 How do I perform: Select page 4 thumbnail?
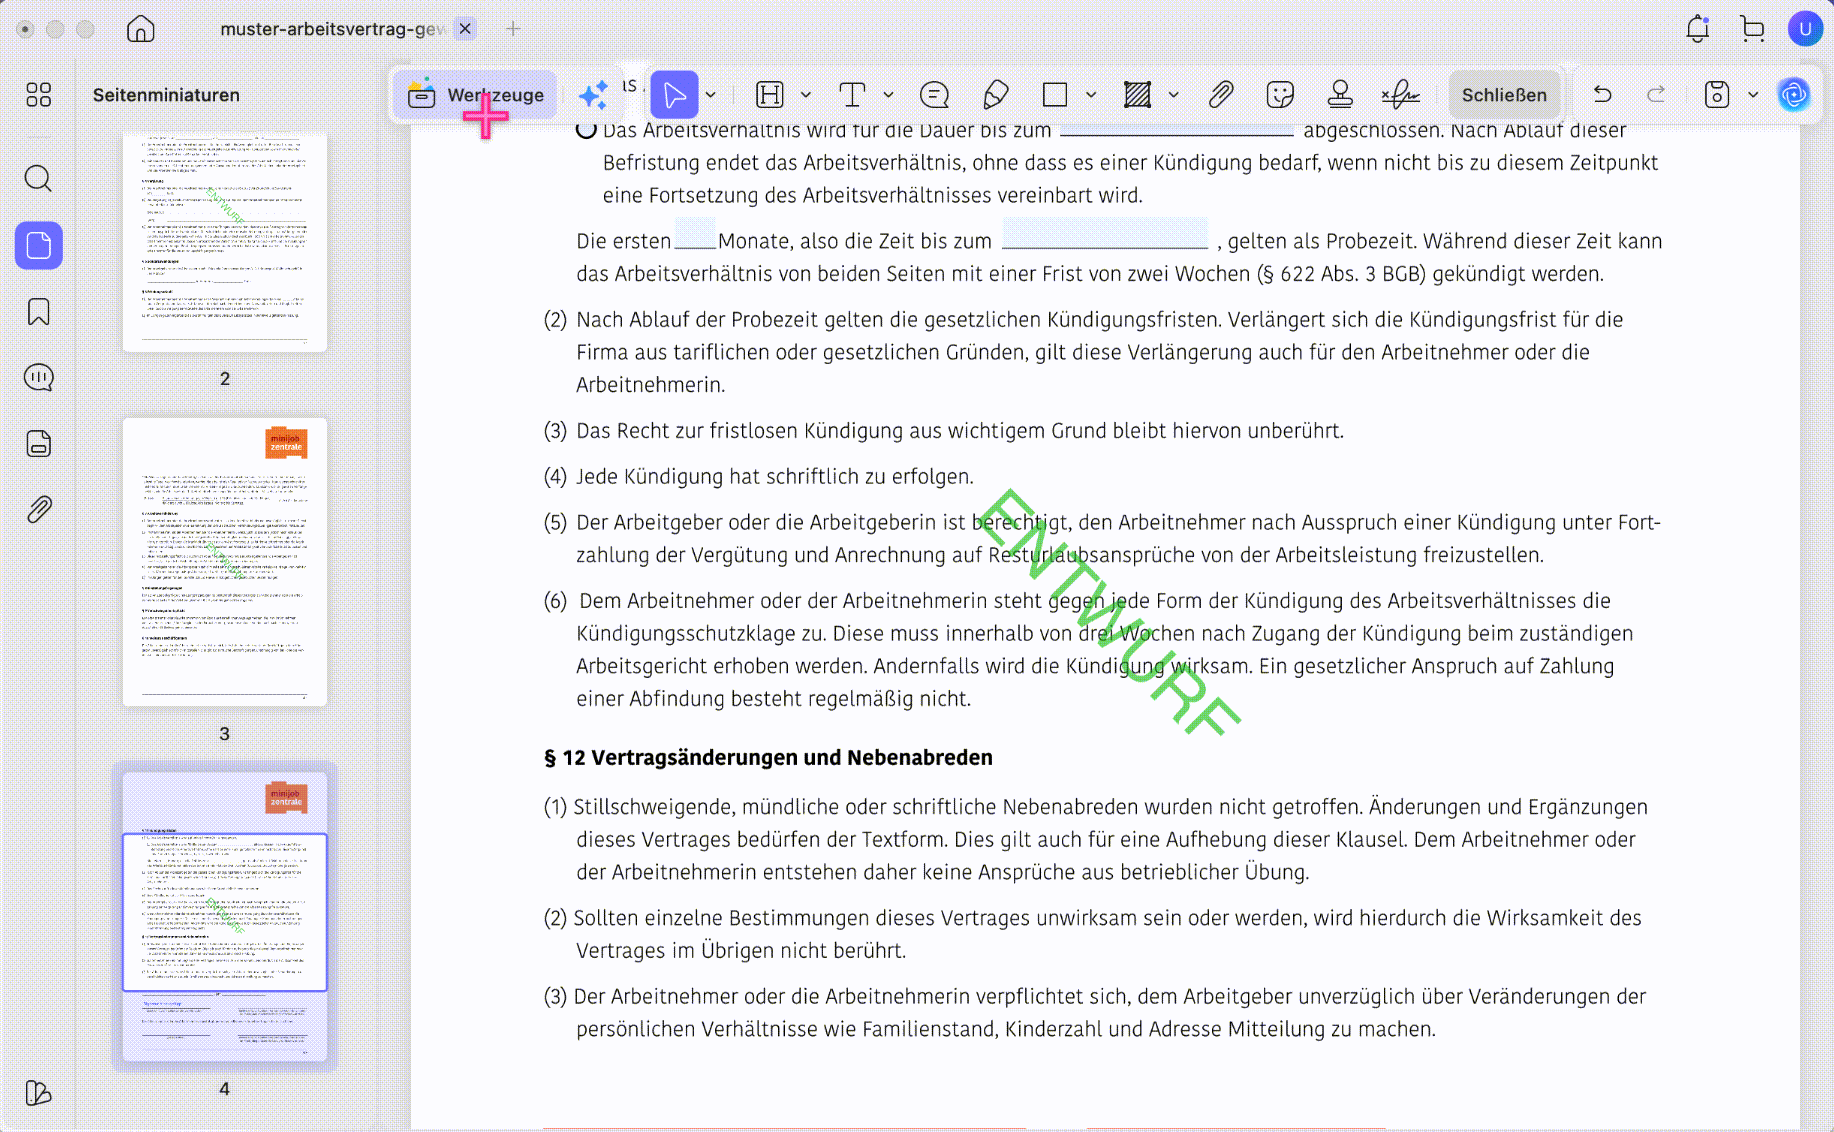tap(225, 916)
